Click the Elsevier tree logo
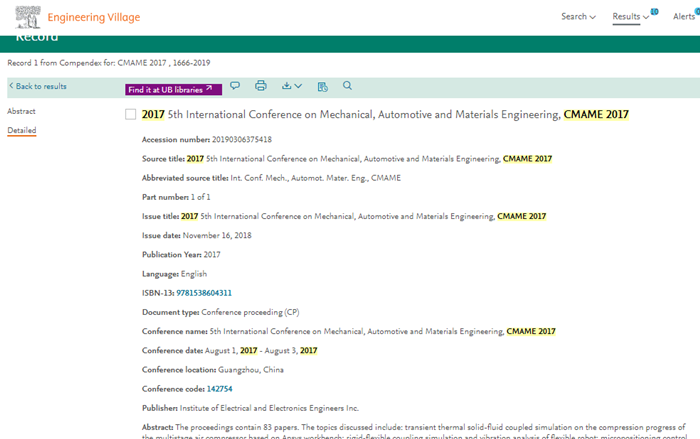Viewport: 700px width, 439px height. click(28, 17)
